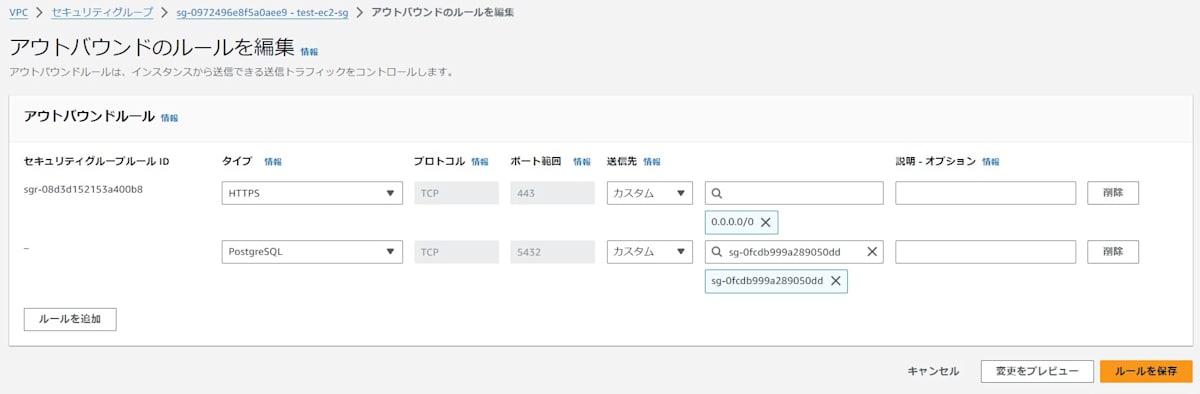This screenshot has width=1200, height=394.
Task: Click ルールを保存 button
Action: (1146, 371)
